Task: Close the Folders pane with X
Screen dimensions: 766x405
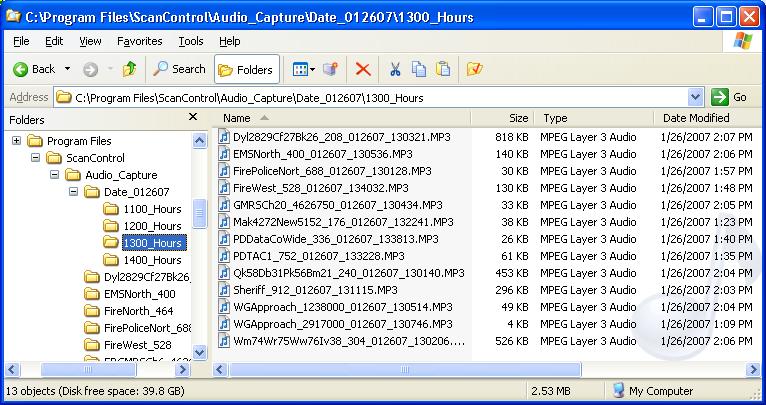Action: tap(193, 117)
